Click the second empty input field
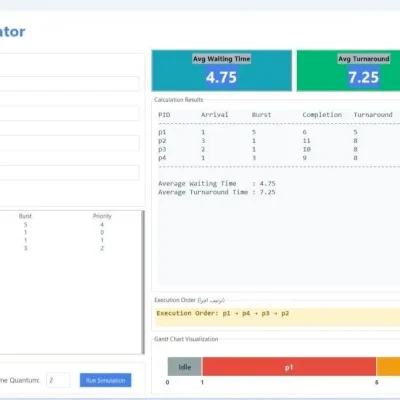 click(x=69, y=113)
